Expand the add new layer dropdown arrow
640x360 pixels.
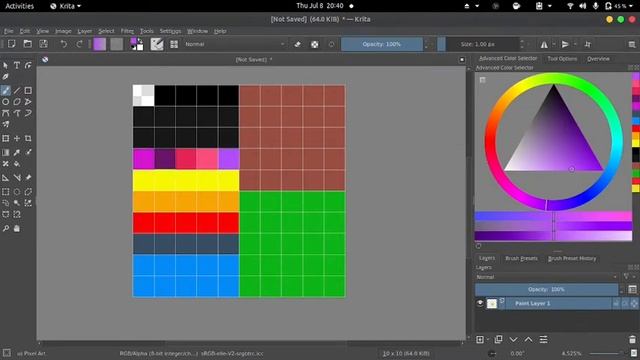pyautogui.click(x=488, y=340)
